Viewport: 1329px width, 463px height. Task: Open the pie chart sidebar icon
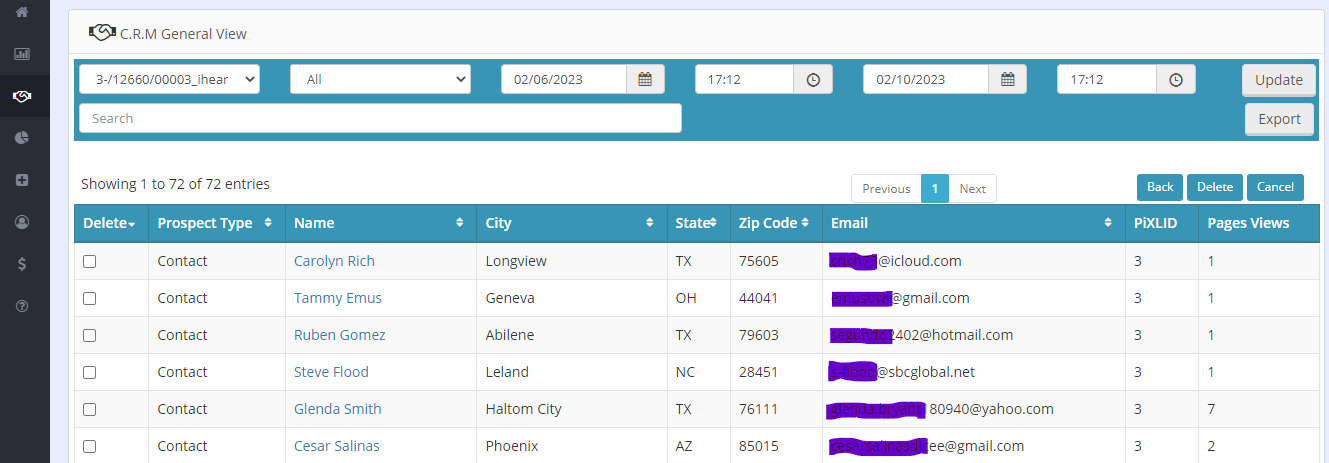tap(21, 138)
